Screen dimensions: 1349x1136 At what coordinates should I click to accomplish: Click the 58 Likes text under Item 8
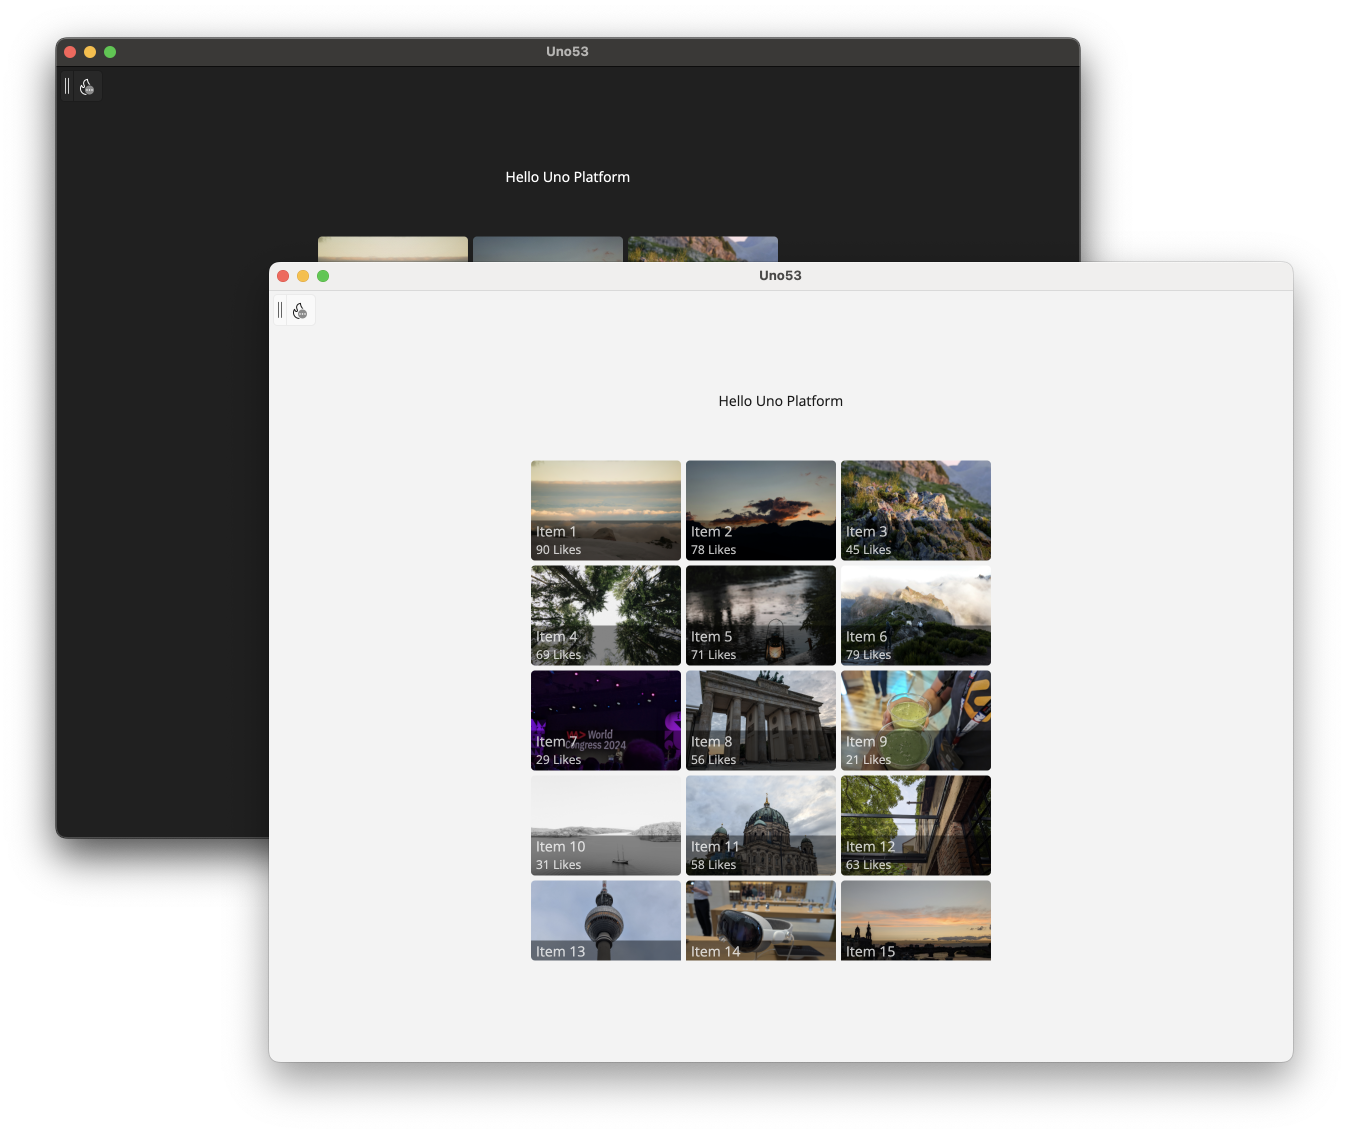(x=713, y=759)
